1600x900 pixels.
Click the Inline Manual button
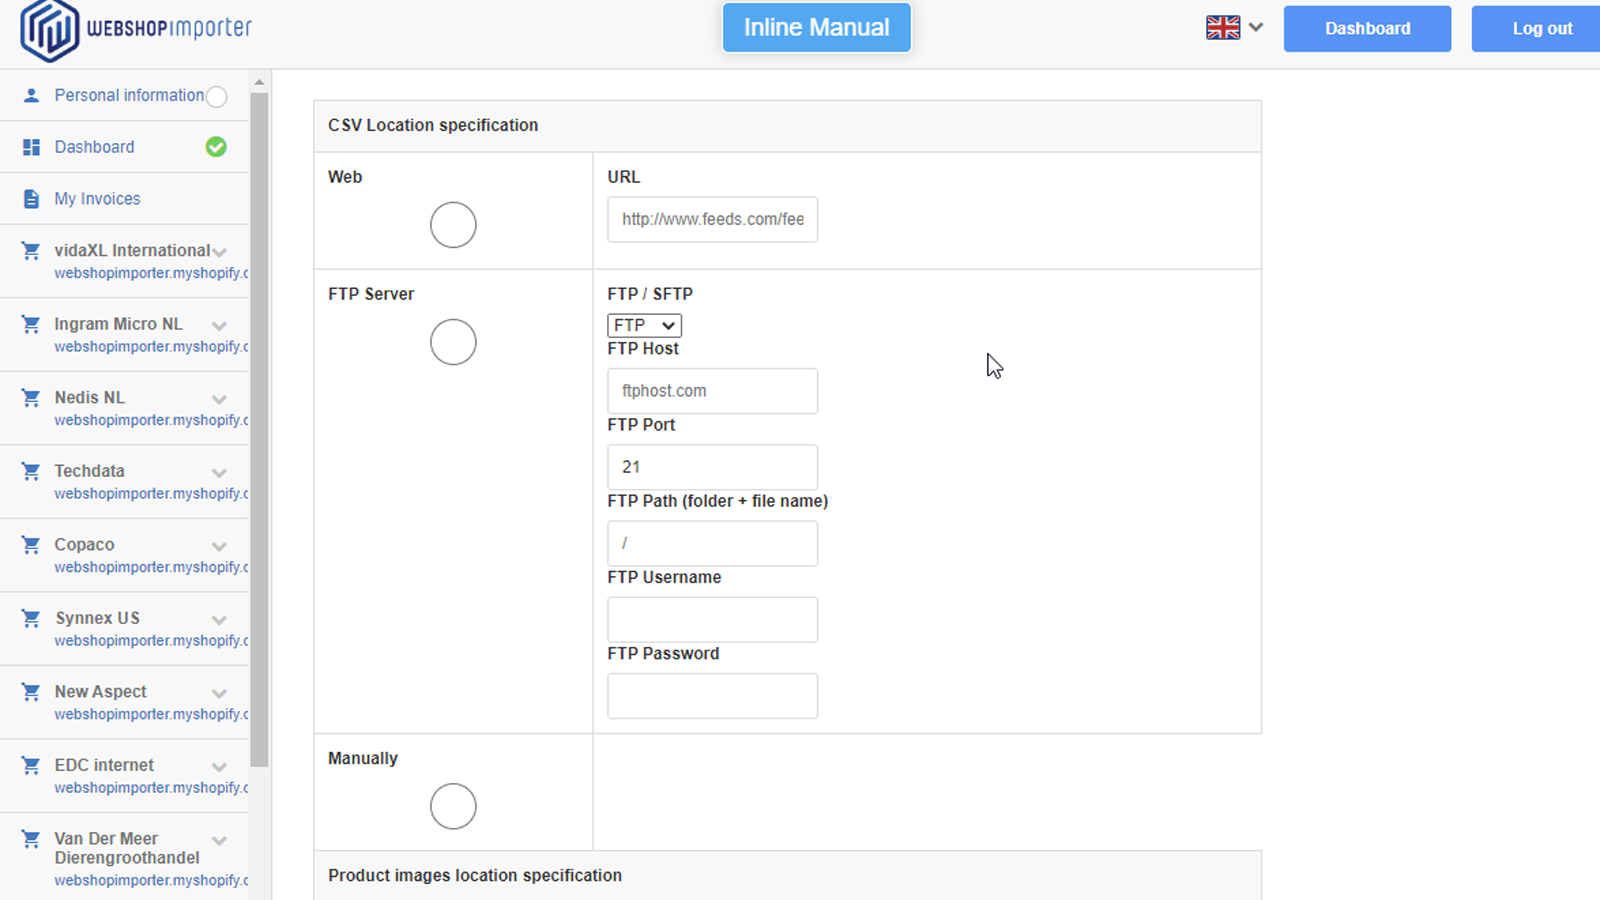(816, 27)
